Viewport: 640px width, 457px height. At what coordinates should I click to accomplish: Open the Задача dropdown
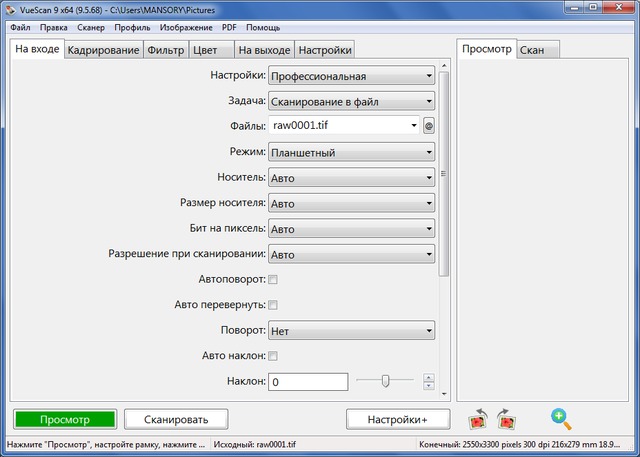pyautogui.click(x=351, y=101)
